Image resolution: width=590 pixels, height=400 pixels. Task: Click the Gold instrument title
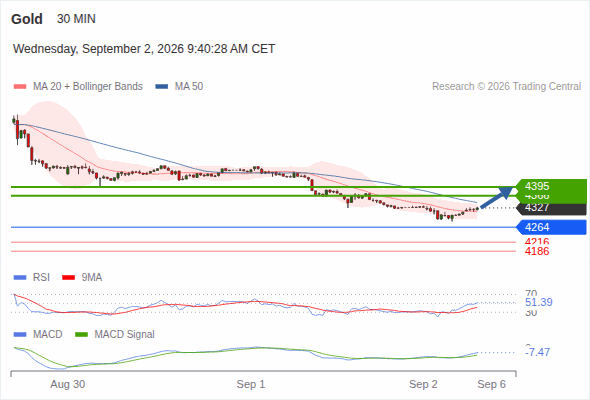pos(27,19)
